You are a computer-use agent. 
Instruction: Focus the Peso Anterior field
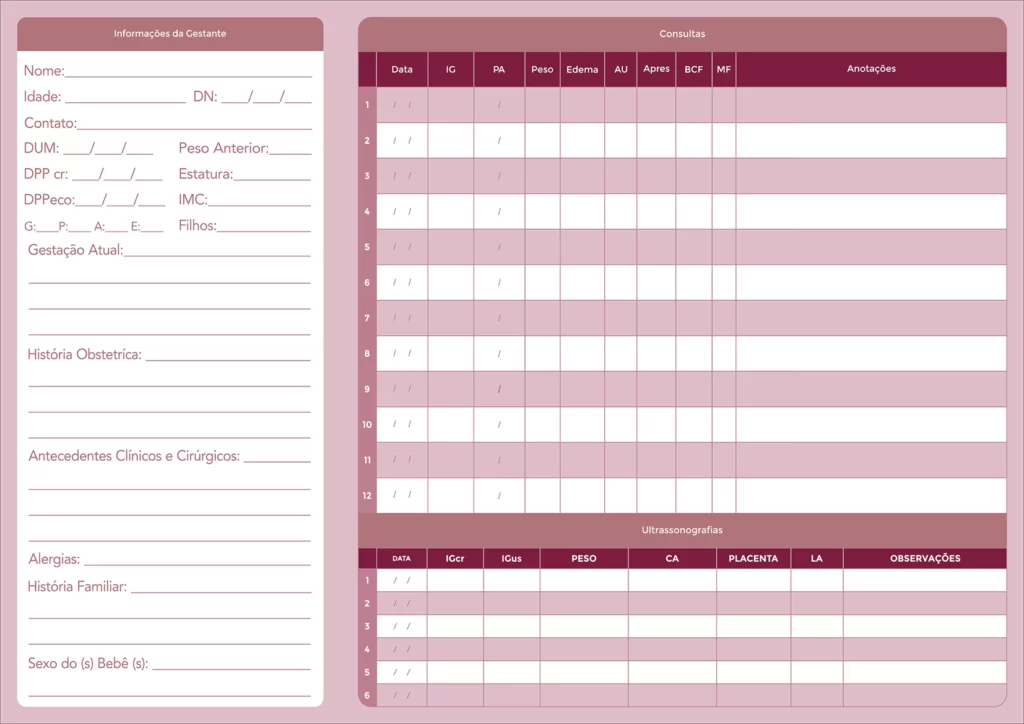290,149
